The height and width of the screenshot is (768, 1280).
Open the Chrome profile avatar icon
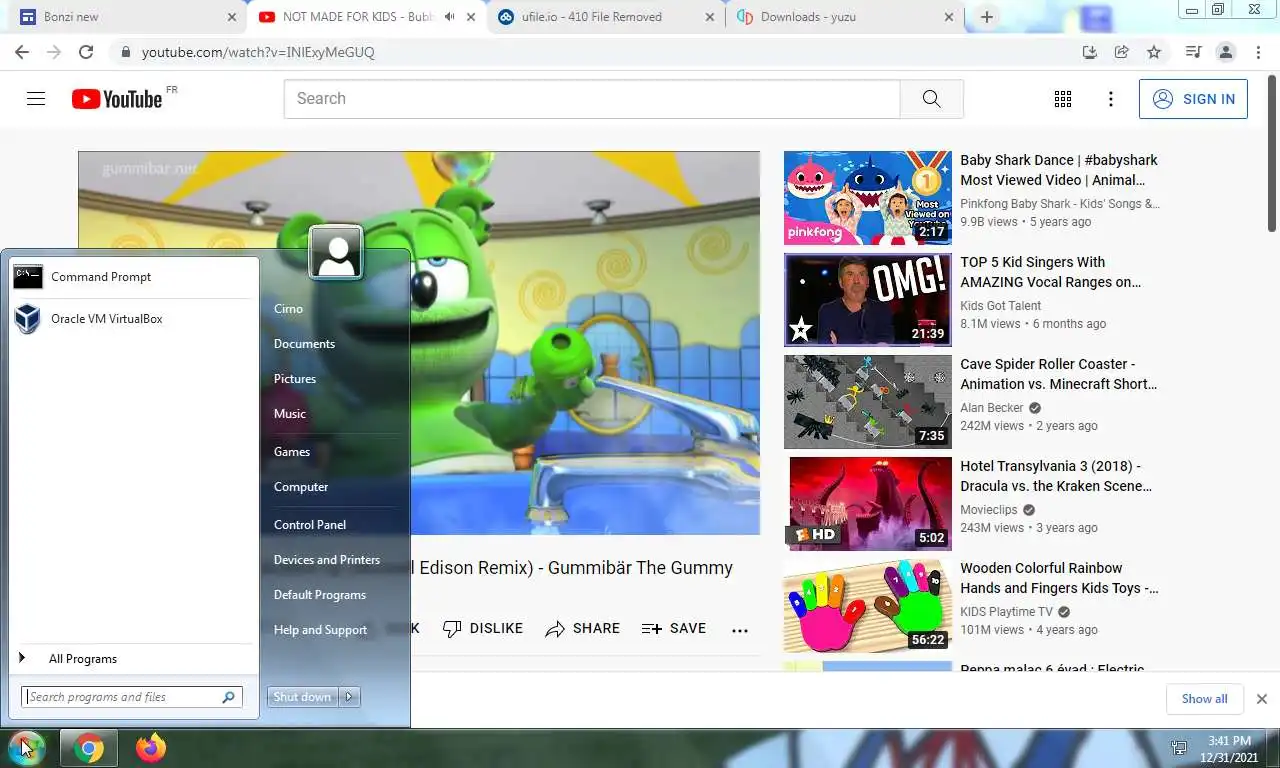tap(1225, 52)
